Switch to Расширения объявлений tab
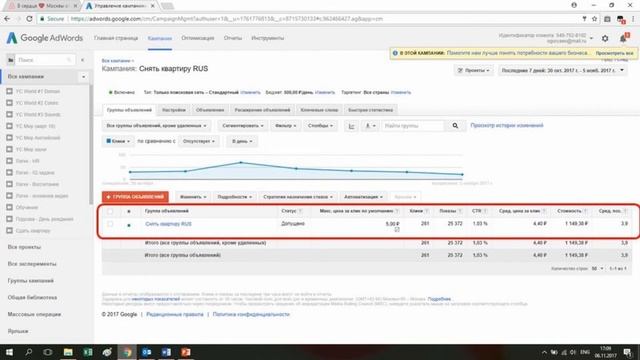 point(262,110)
